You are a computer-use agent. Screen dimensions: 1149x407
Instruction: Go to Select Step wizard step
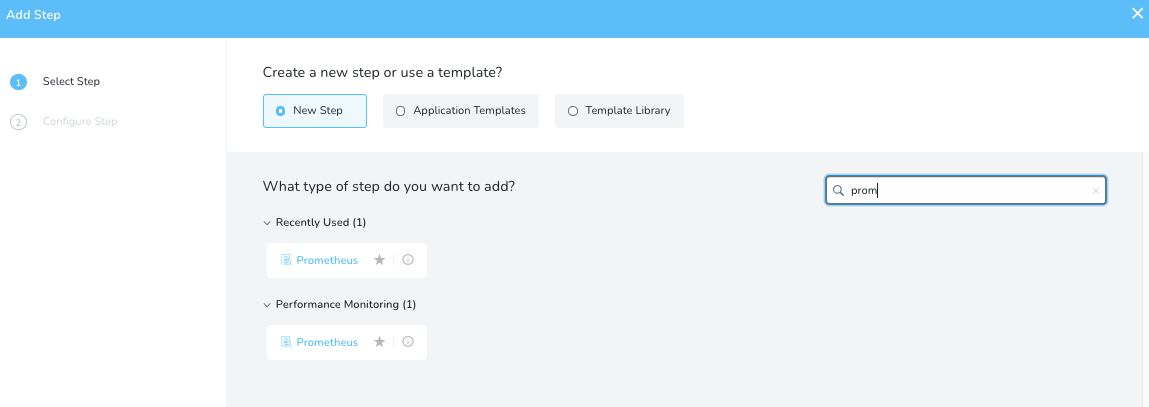(x=71, y=81)
